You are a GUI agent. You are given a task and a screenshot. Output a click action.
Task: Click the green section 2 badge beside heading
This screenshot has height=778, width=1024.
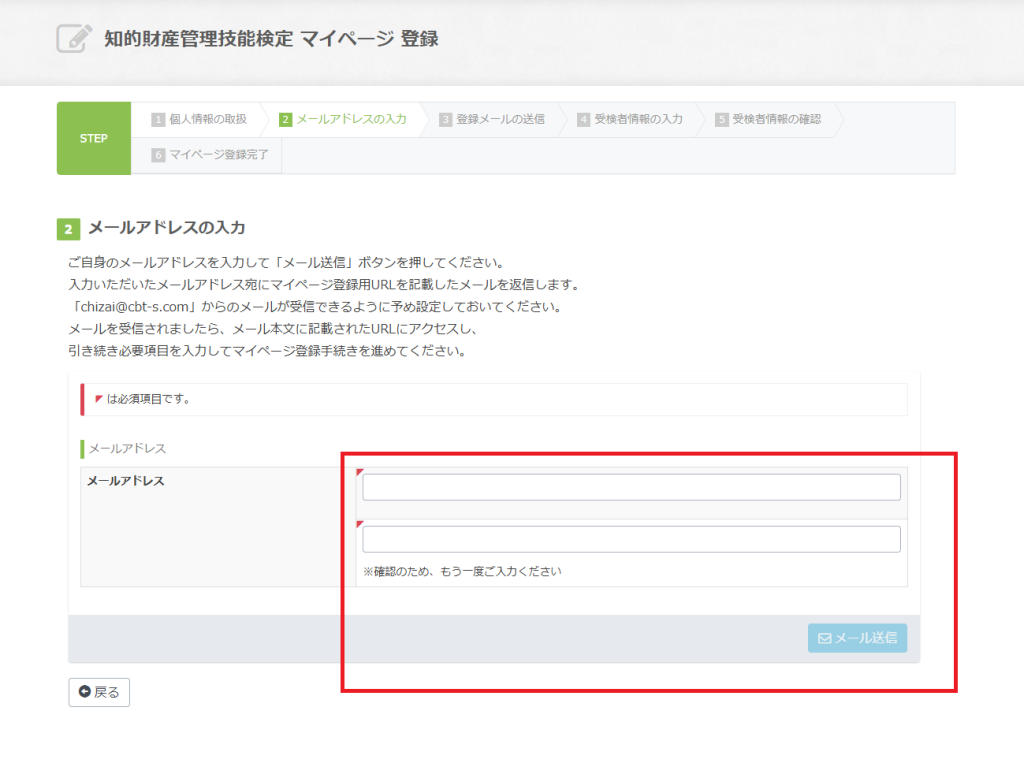click(68, 229)
